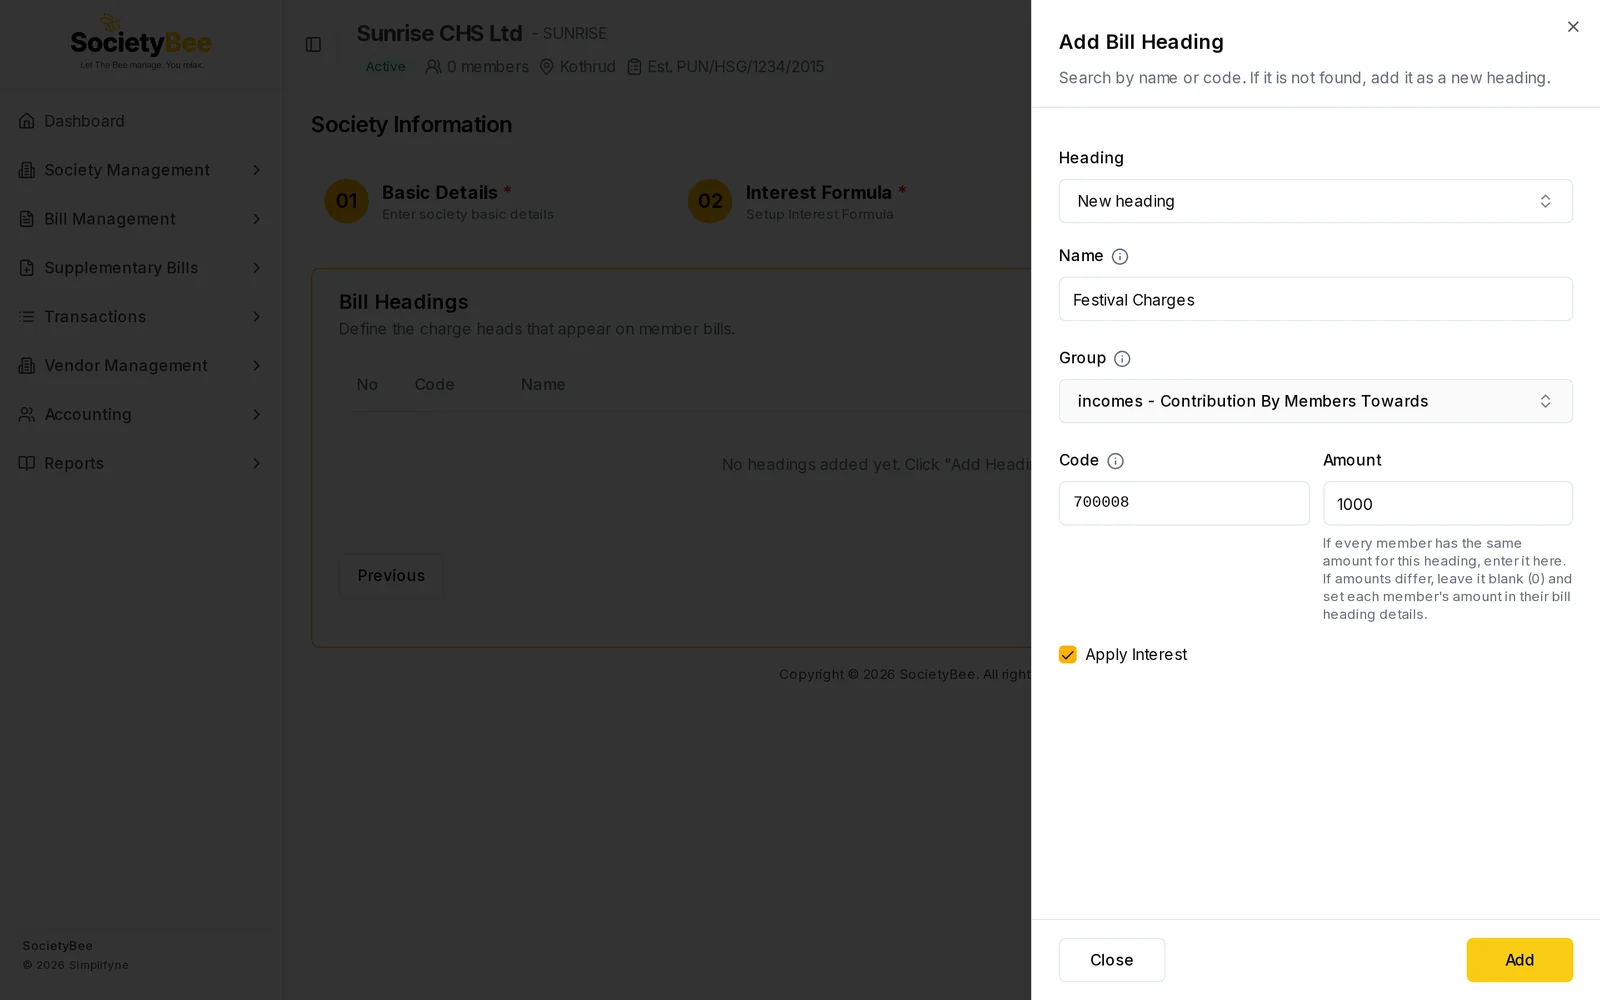Click the Accounting users icon
The image size is (1600, 1000).
click(27, 414)
